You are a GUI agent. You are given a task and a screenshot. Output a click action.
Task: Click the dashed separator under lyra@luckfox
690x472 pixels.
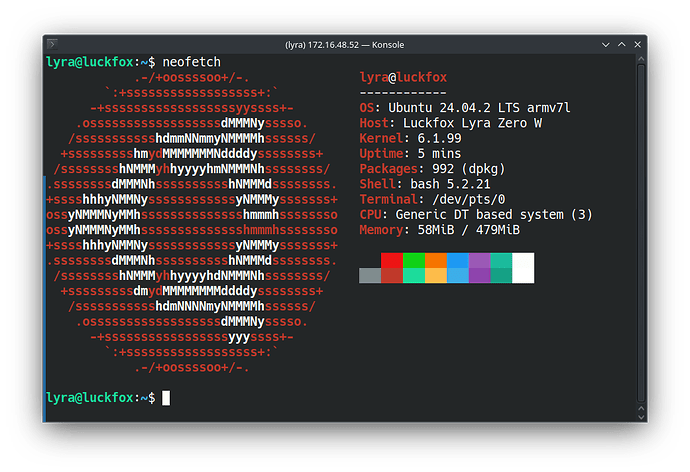pos(403,93)
